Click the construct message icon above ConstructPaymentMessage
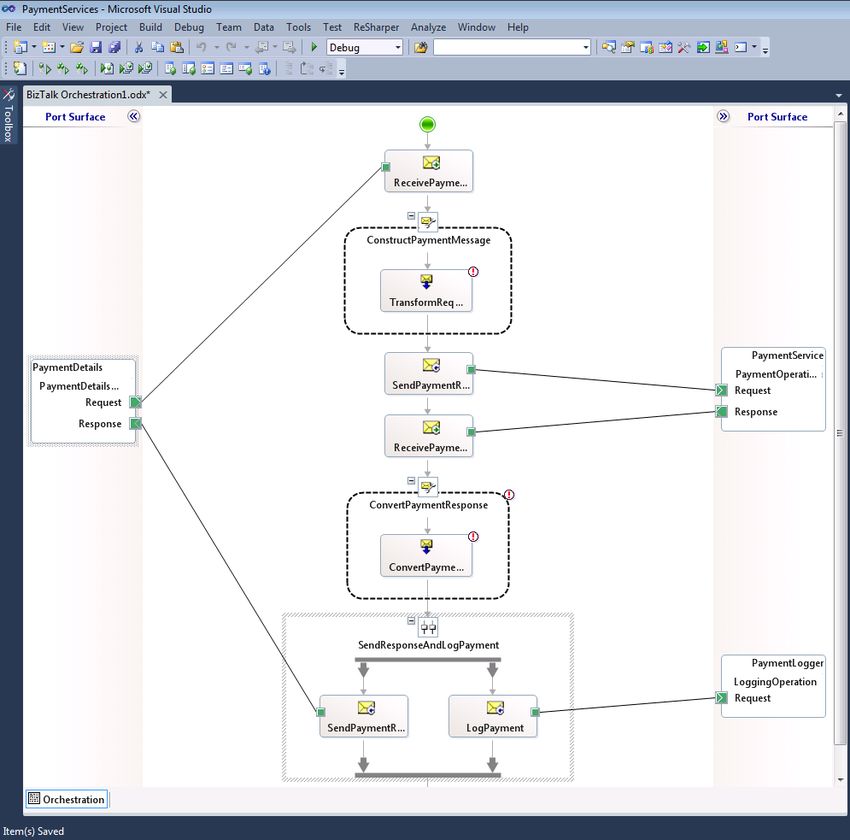850x840 pixels. pyautogui.click(x=428, y=221)
